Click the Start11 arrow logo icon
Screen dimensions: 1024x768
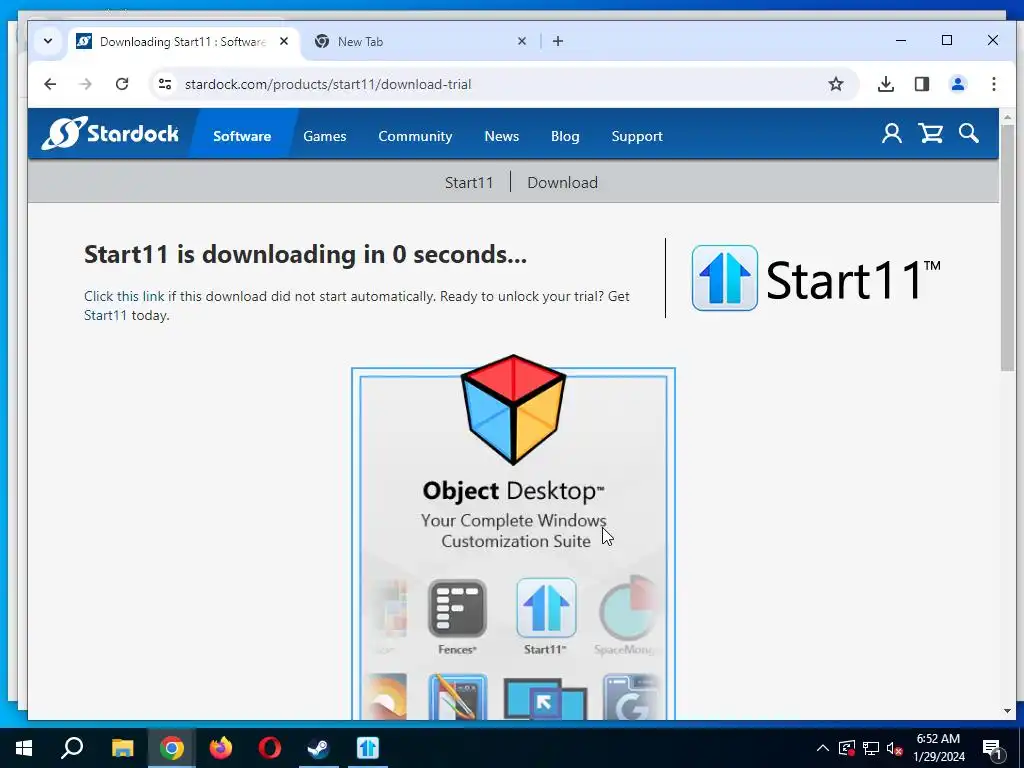click(724, 278)
